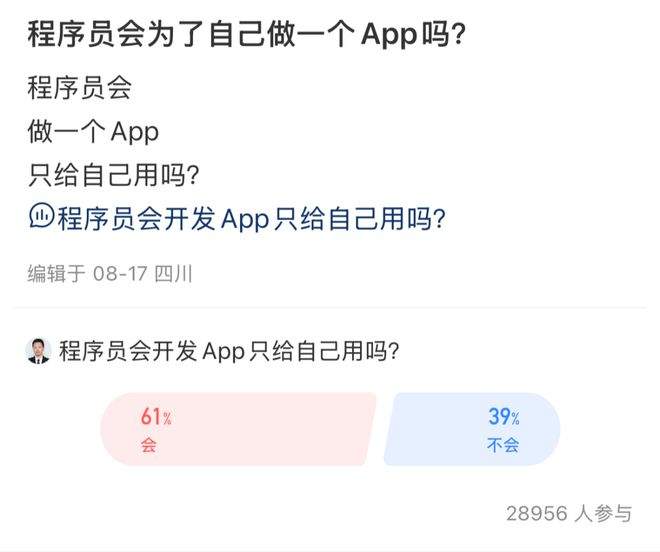Select the poll question beside the avatar

coord(230,351)
